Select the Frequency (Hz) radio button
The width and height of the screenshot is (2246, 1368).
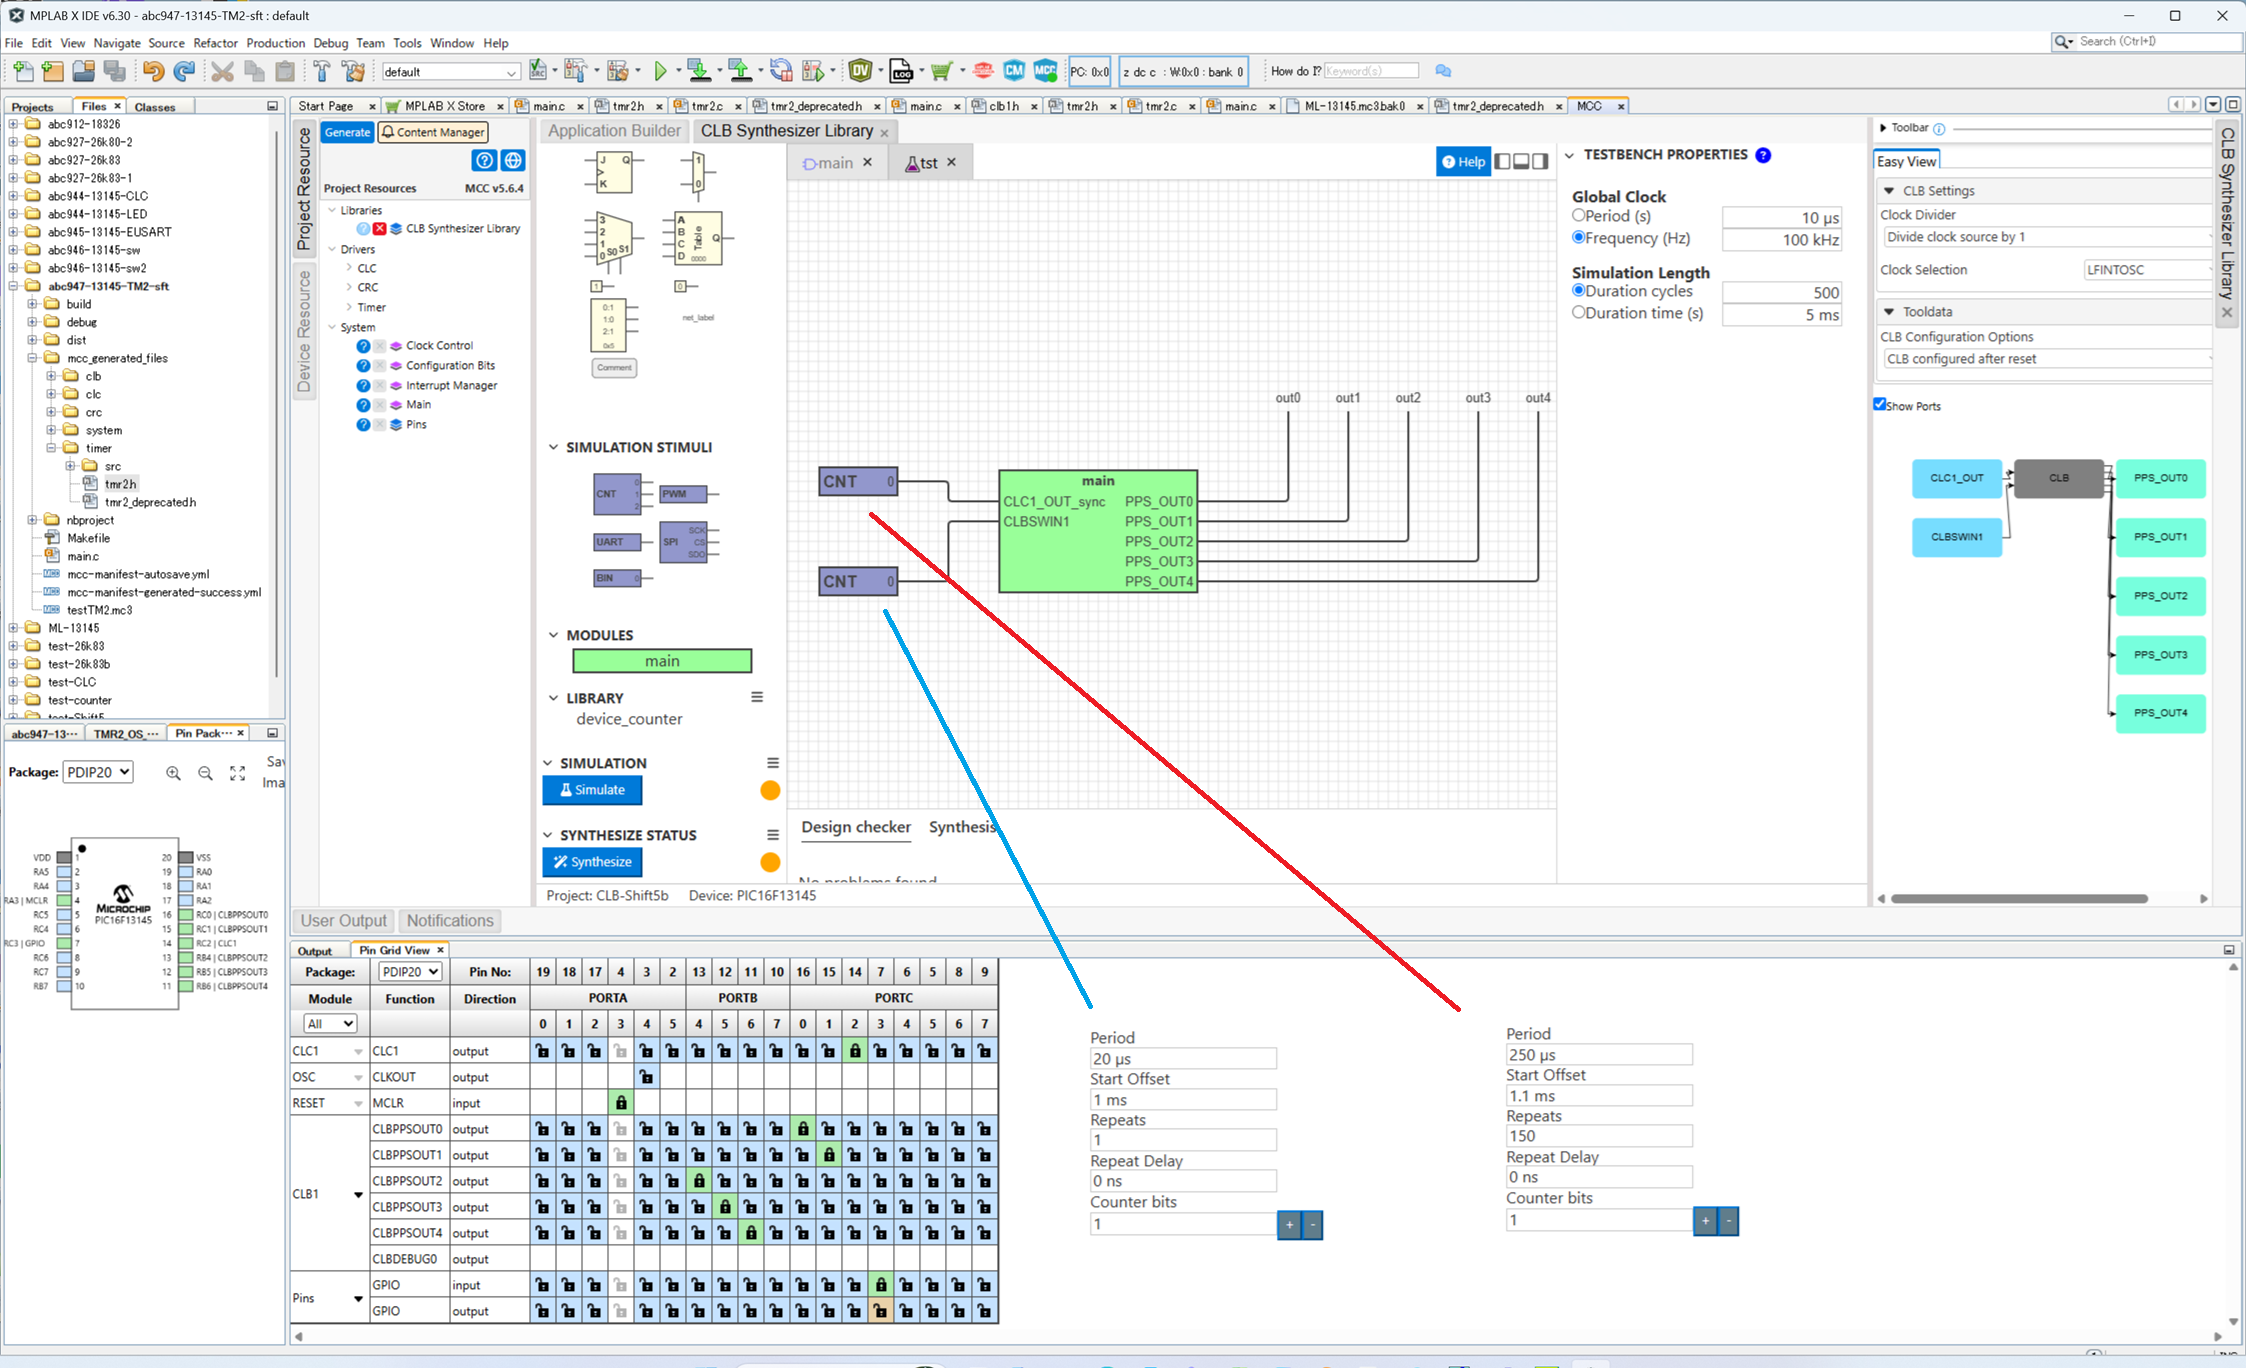coord(1579,238)
